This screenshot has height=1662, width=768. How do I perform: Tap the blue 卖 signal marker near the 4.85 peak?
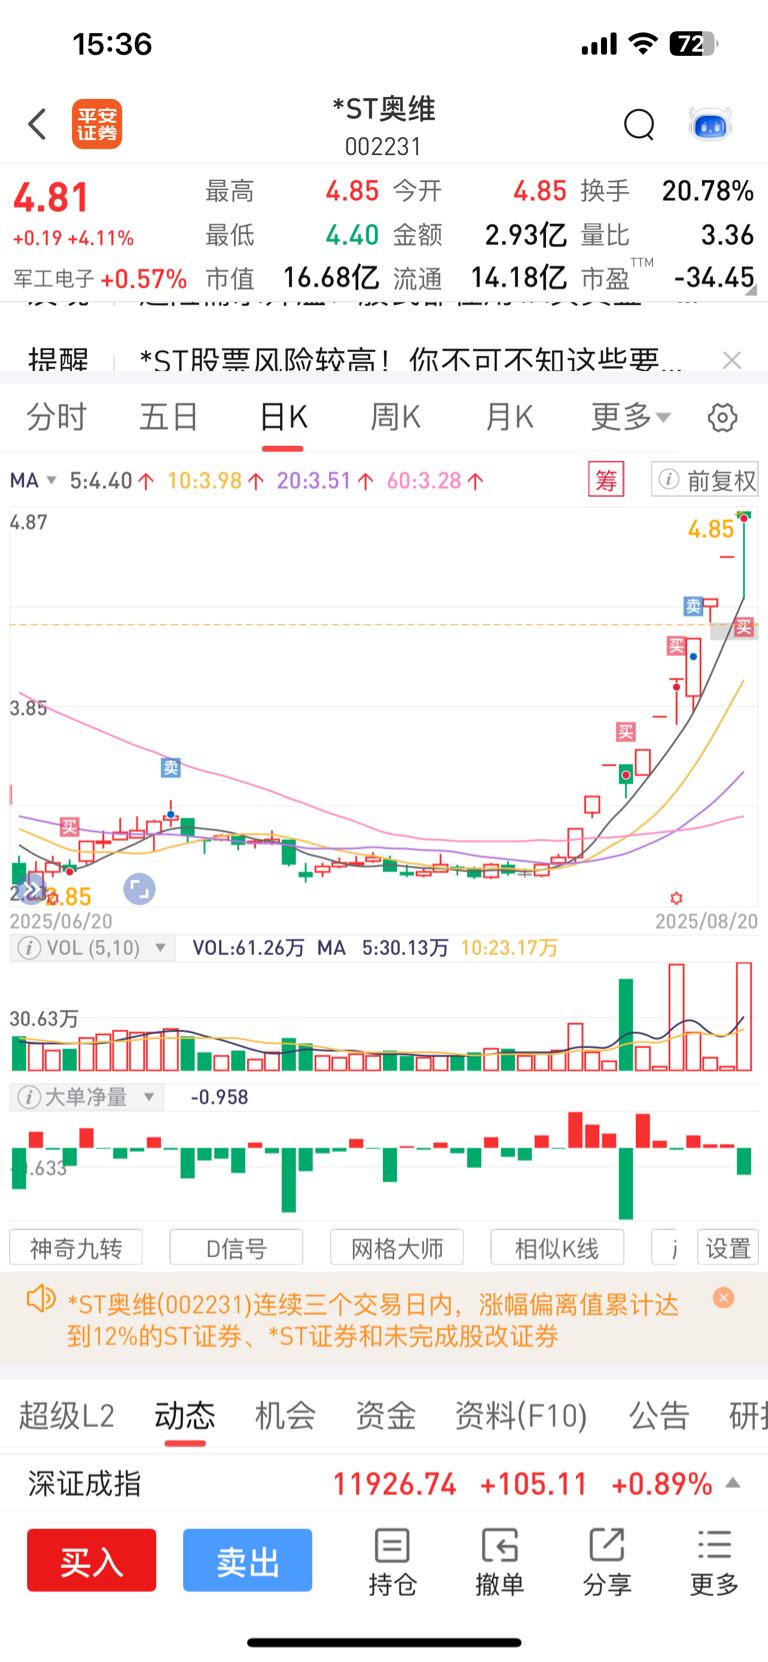pos(693,605)
